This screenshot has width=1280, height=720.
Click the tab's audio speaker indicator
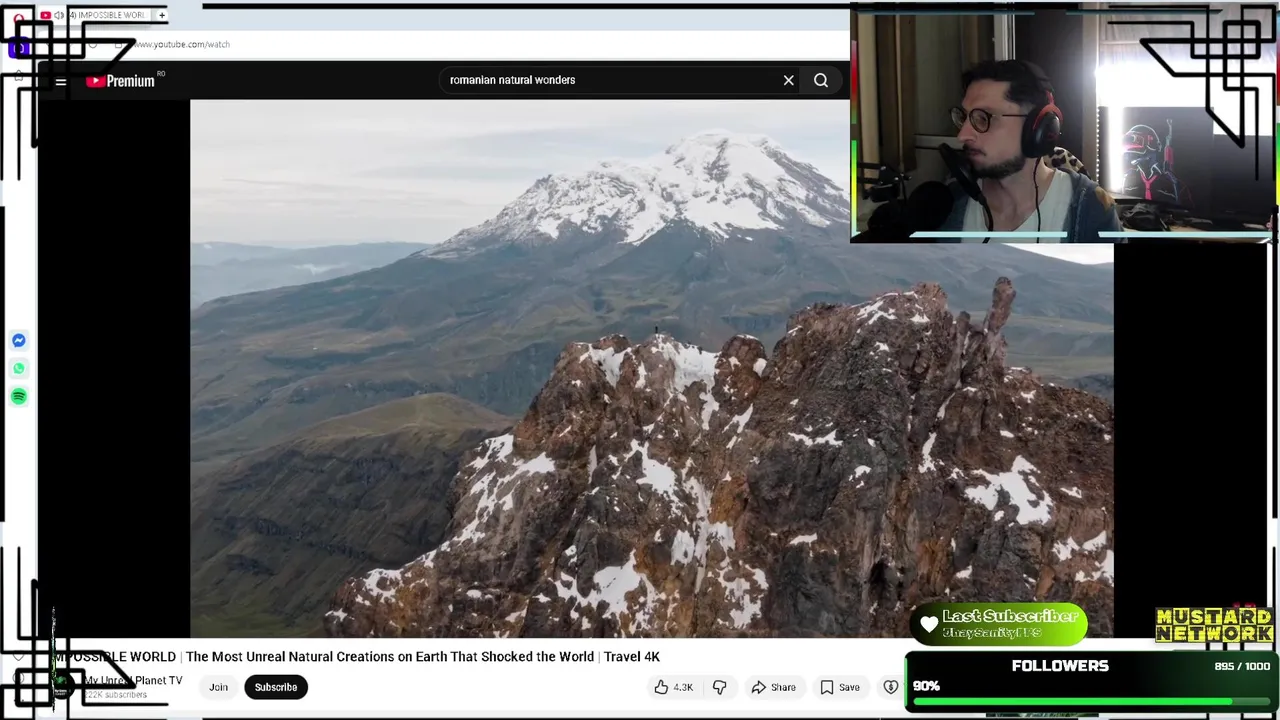click(59, 15)
